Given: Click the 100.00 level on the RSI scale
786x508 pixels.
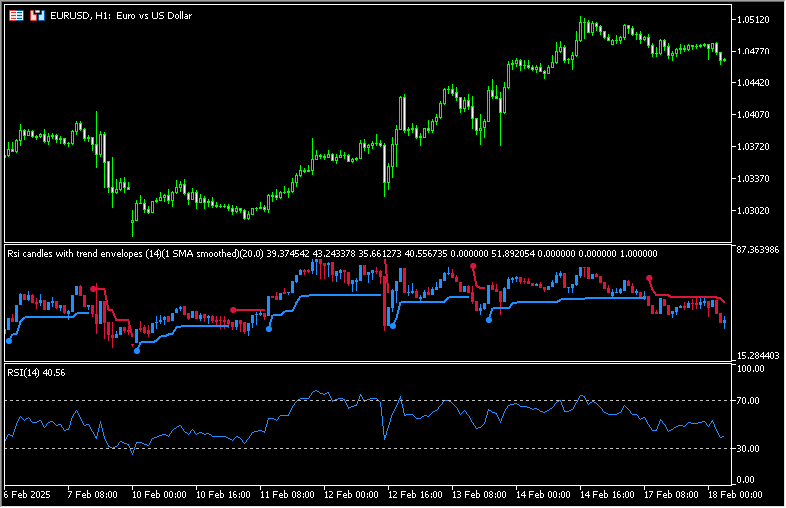Looking at the screenshot, I should [751, 369].
